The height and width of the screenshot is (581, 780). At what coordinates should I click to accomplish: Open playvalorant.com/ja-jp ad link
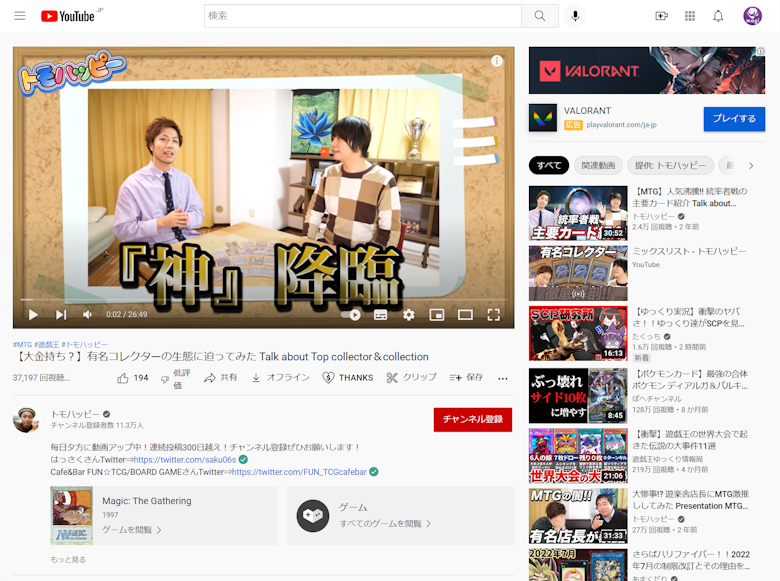(621, 125)
